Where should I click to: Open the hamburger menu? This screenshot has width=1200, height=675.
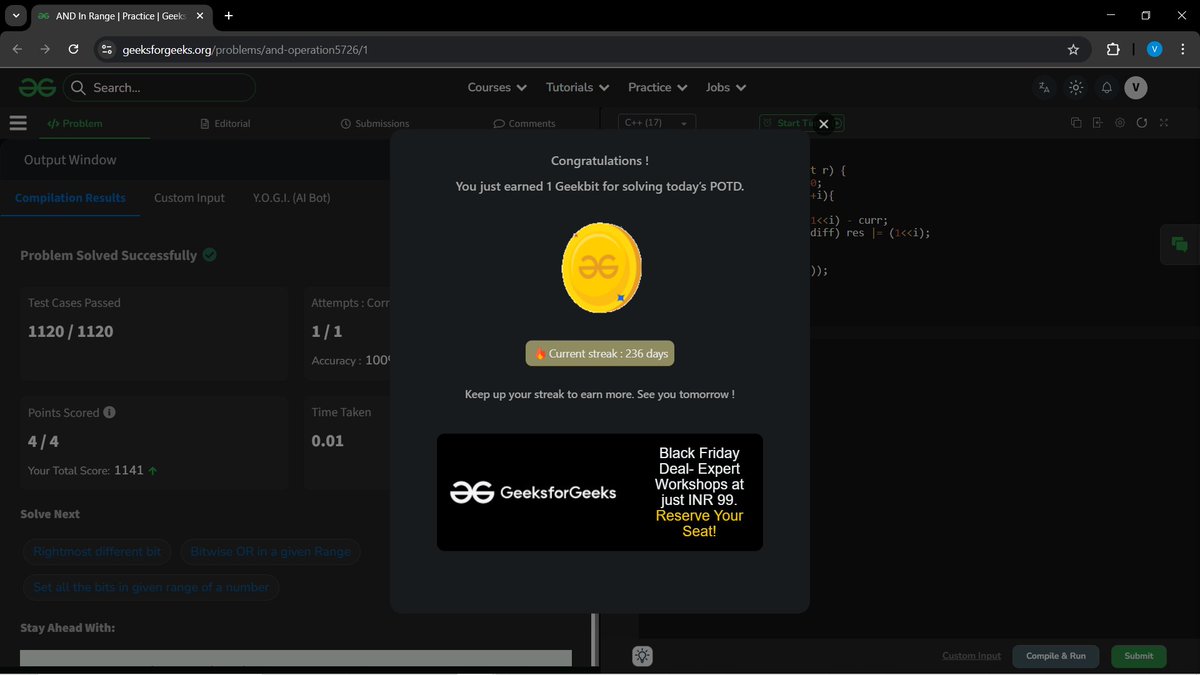[x=18, y=122]
